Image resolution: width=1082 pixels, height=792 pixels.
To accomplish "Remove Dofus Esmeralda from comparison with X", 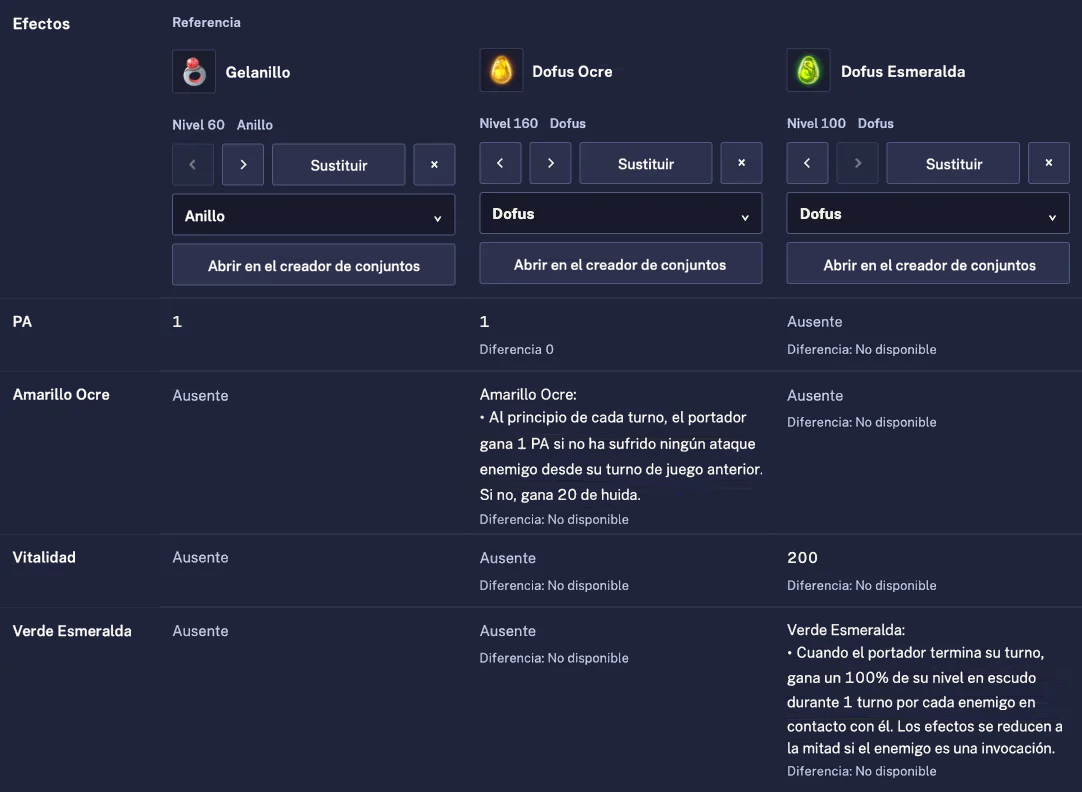I will coord(1049,164).
